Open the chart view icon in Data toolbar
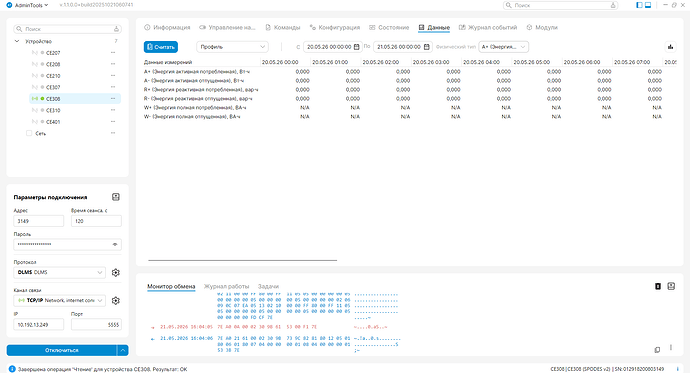Viewport: 690px width, 373px height. (x=670, y=47)
